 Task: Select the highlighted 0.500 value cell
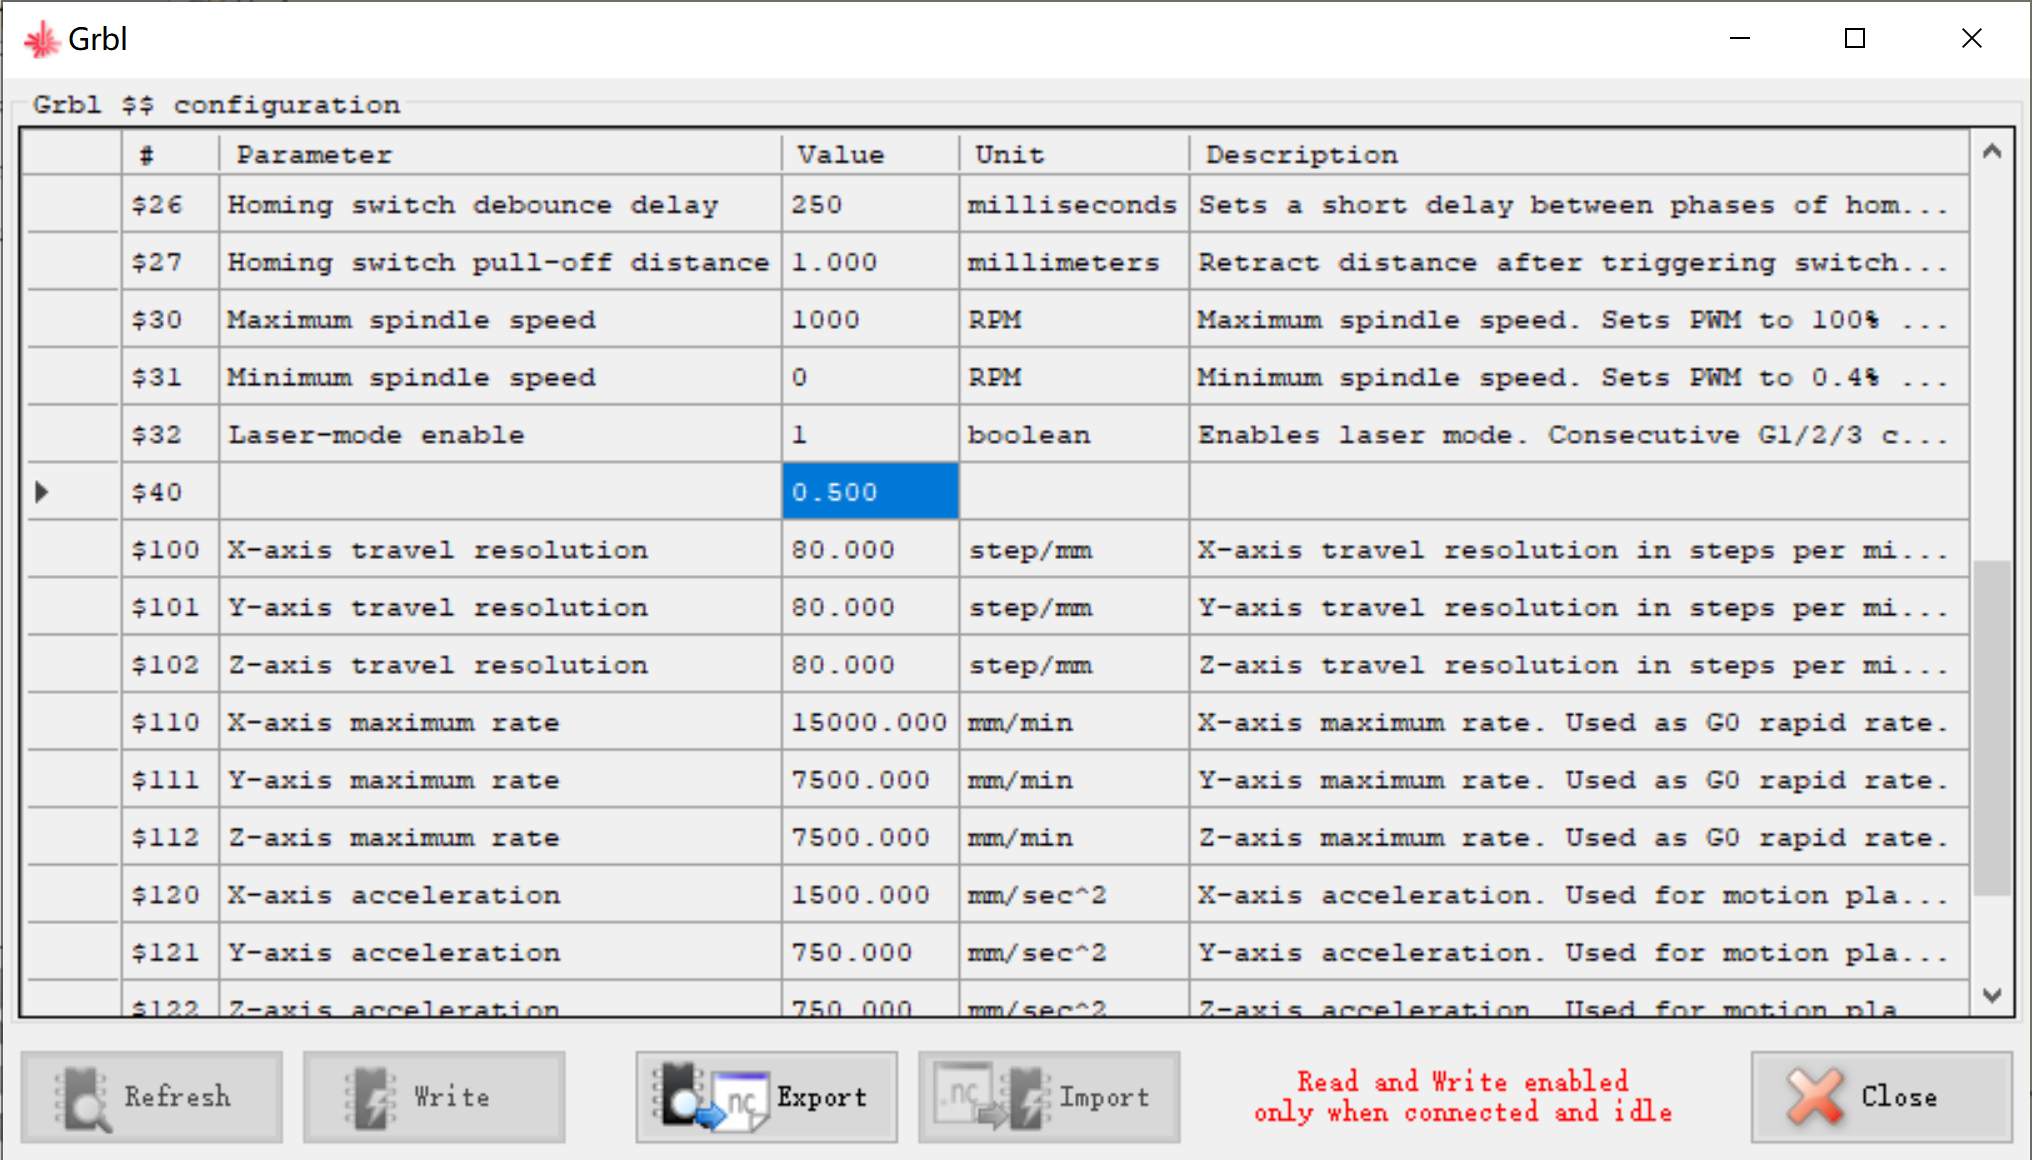coord(869,492)
